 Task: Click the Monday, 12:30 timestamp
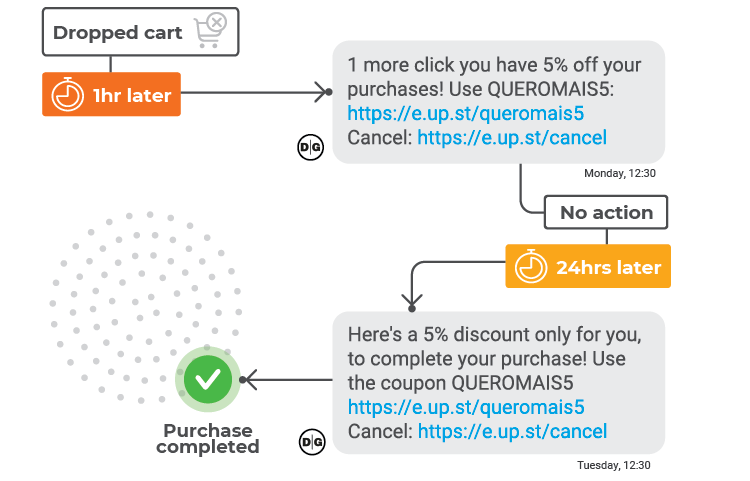(x=619, y=173)
